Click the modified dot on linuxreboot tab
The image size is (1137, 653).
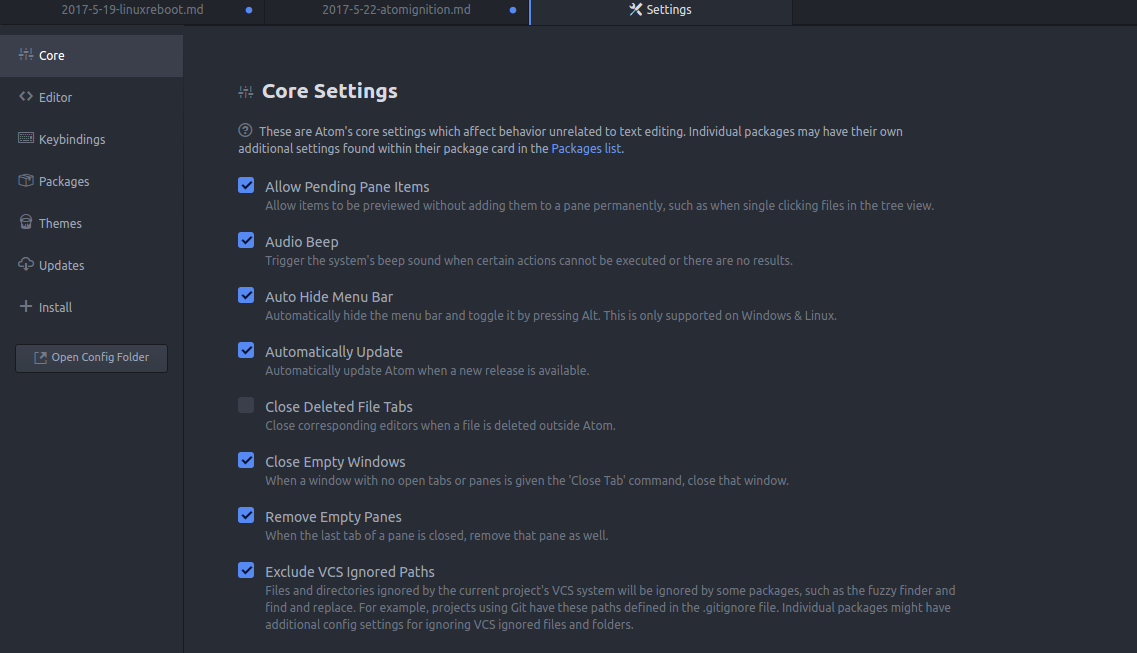249,10
